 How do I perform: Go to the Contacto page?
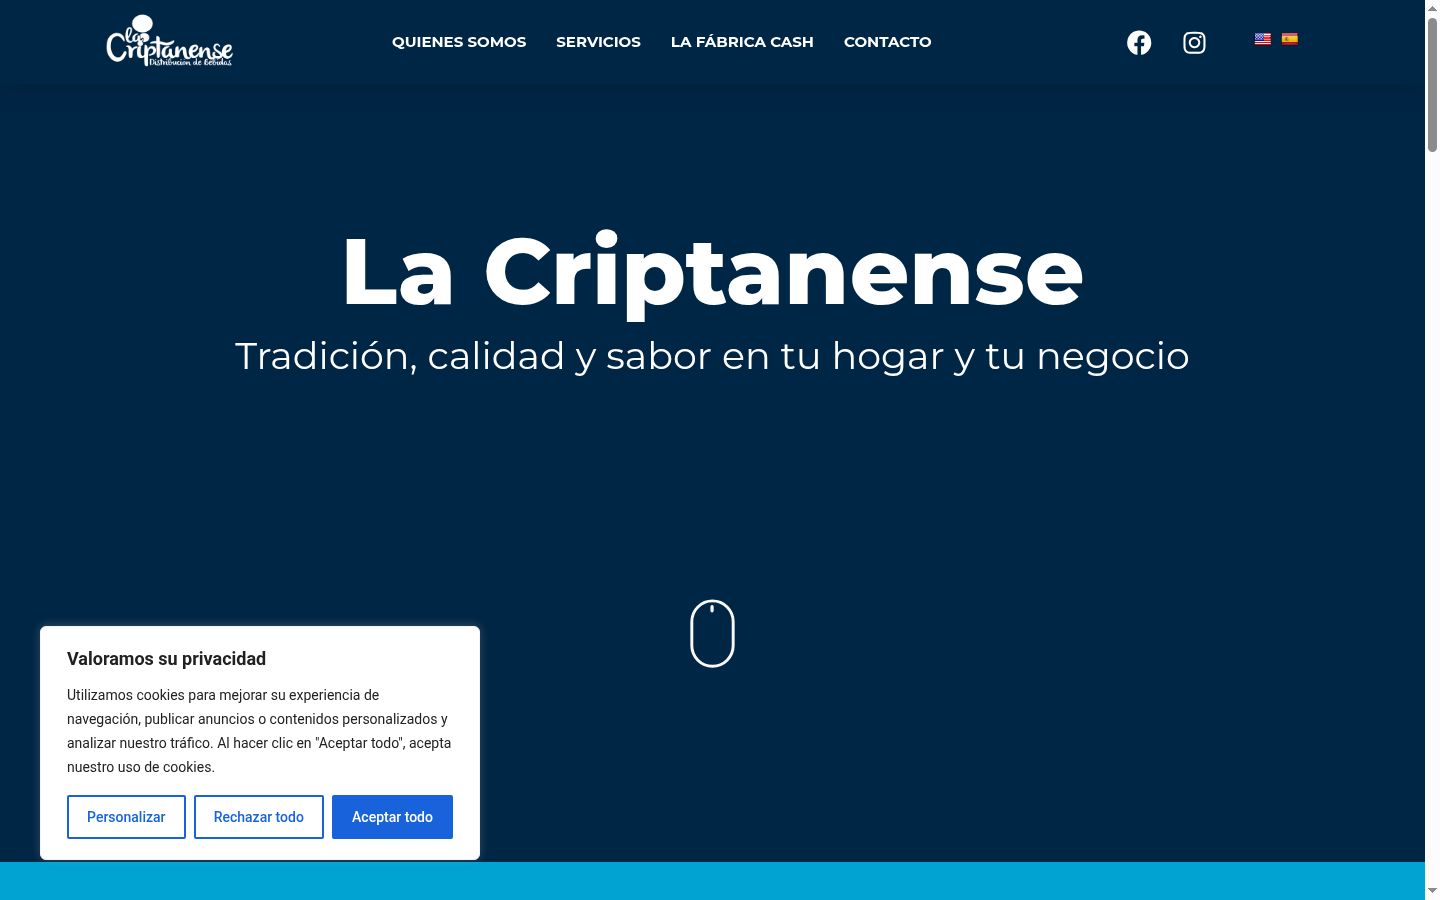(x=887, y=42)
